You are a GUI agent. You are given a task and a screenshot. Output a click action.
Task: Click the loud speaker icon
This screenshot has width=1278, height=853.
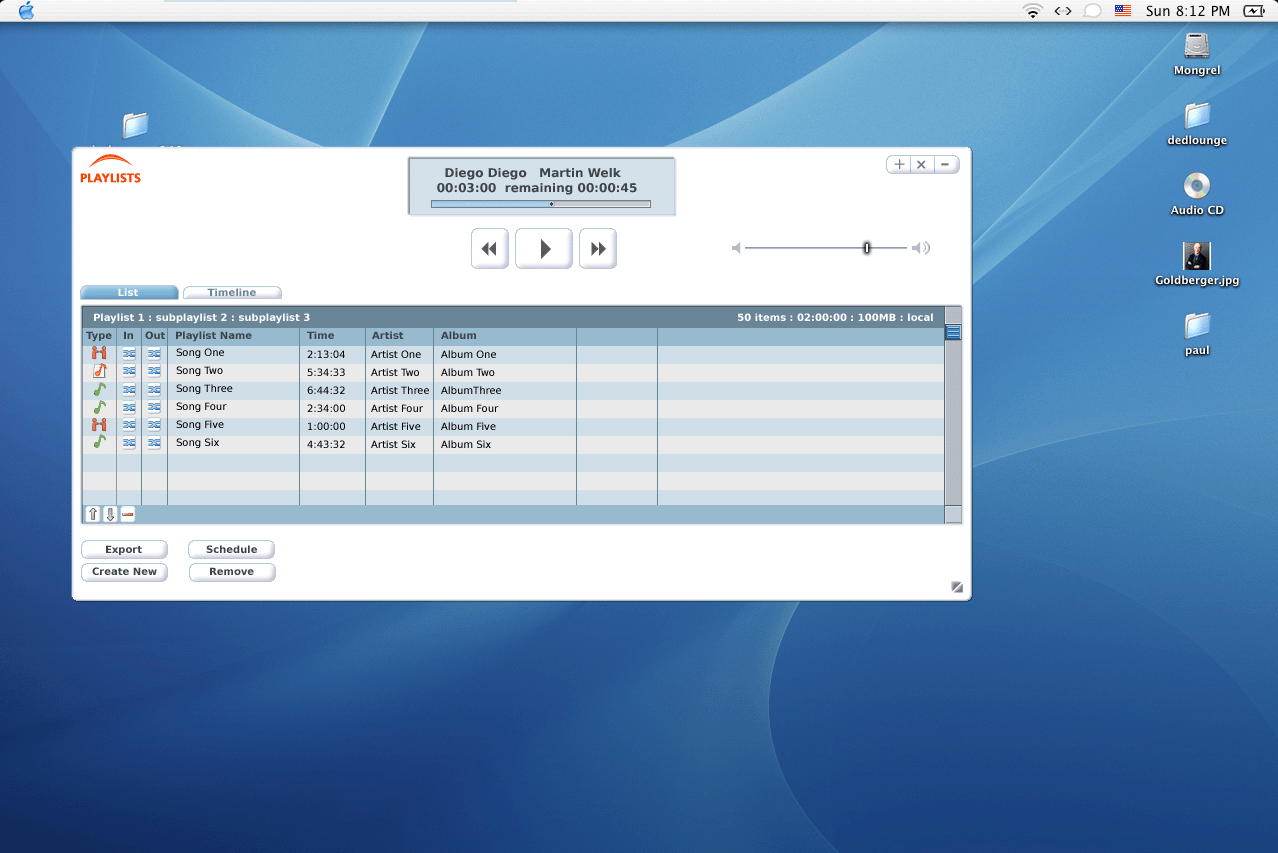[x=921, y=248]
